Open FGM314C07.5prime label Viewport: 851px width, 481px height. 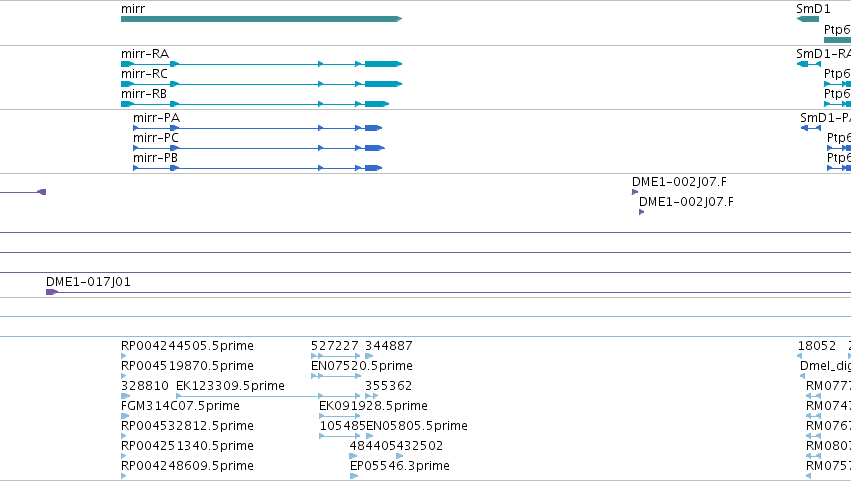coord(180,406)
